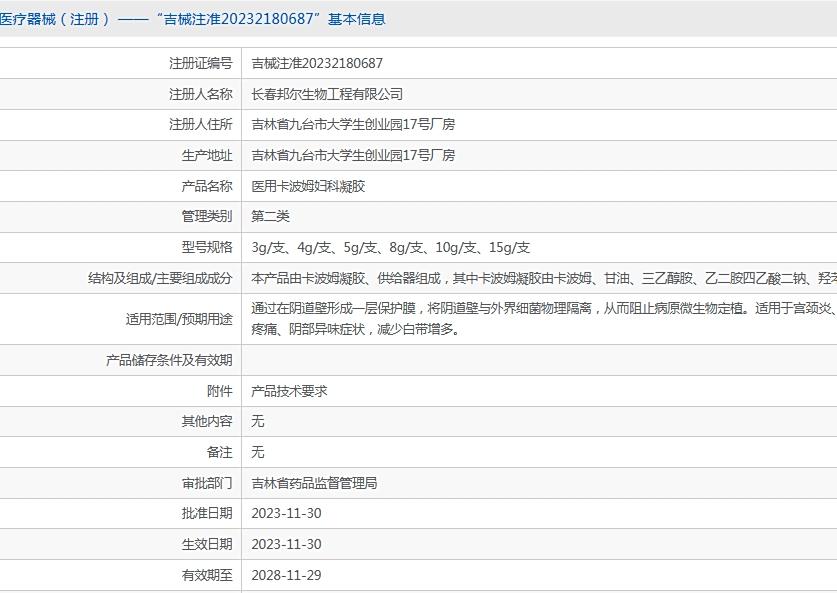The image size is (837, 593).
Task: Click the 审批部门 label
Action: (207, 483)
